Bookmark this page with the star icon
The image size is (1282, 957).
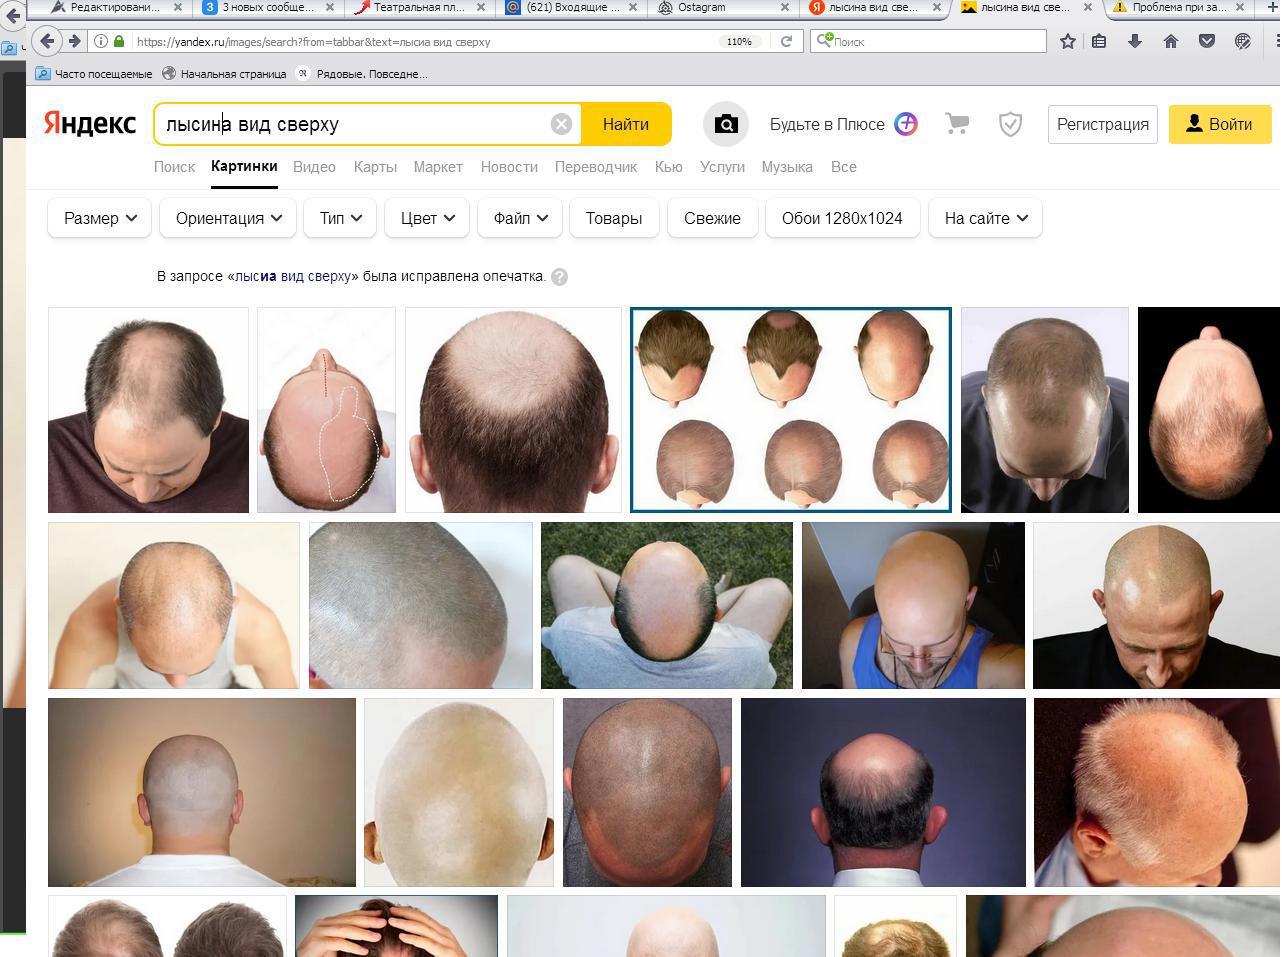point(1068,41)
